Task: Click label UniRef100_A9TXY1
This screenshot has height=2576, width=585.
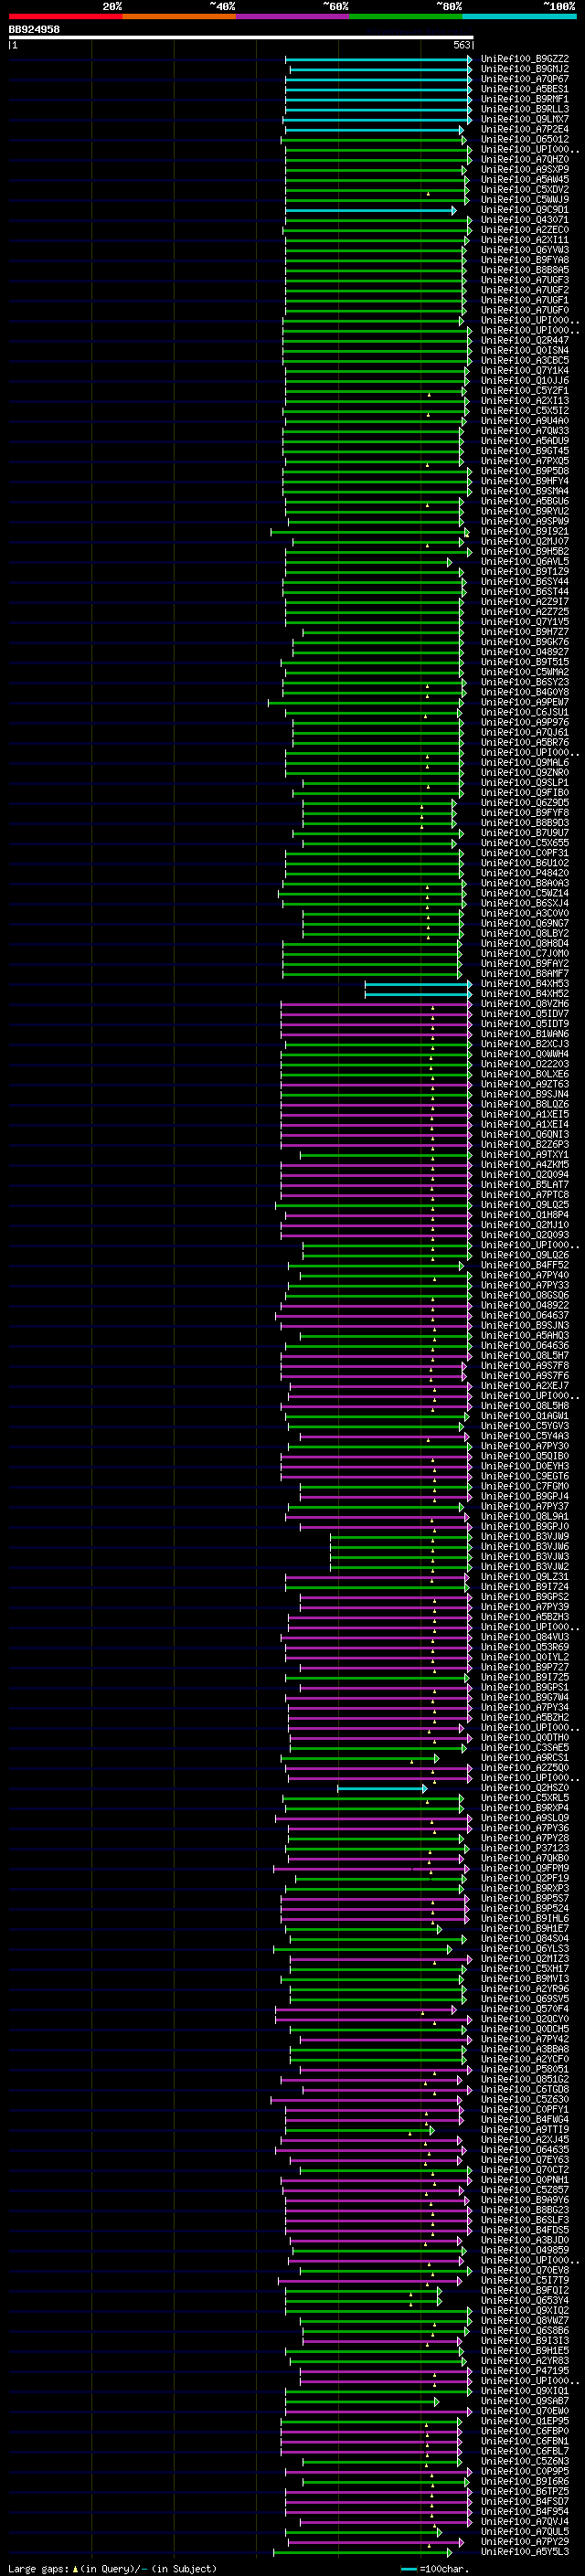Action: pos(525,1155)
